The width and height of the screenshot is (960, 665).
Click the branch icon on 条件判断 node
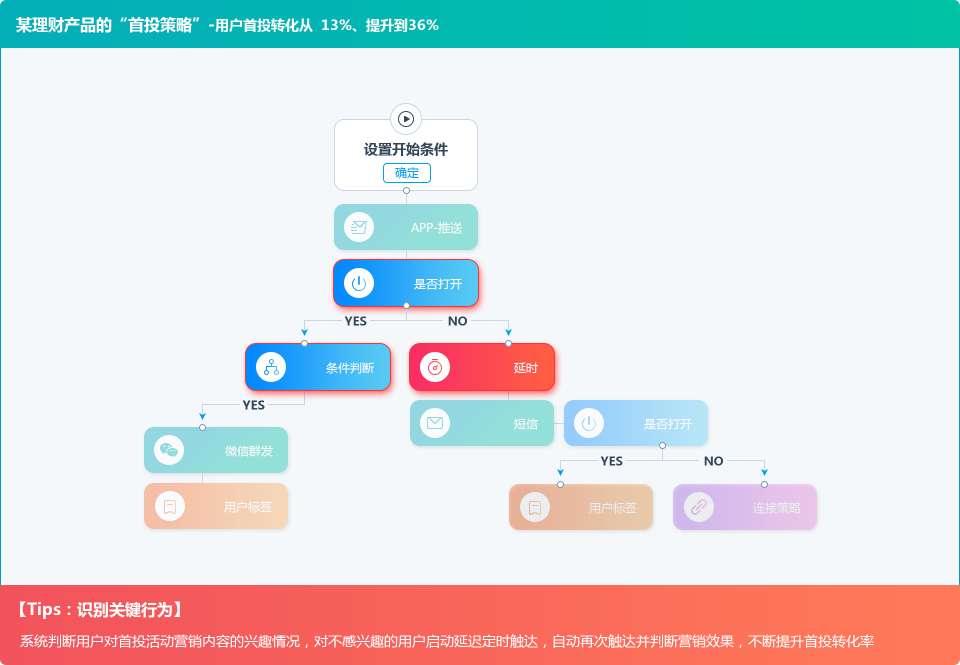click(271, 367)
